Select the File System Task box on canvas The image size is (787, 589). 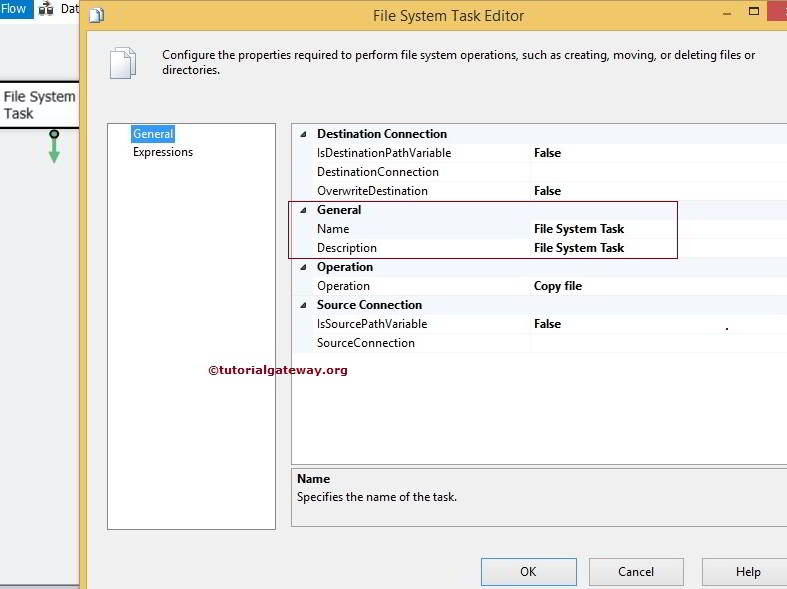pos(38,105)
